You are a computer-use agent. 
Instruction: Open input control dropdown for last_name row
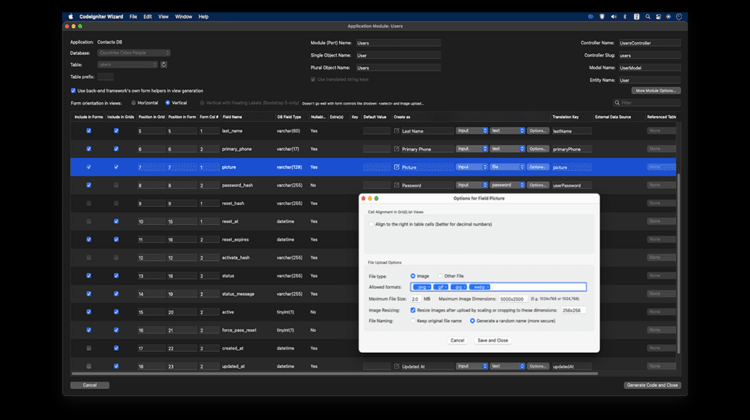tap(472, 131)
